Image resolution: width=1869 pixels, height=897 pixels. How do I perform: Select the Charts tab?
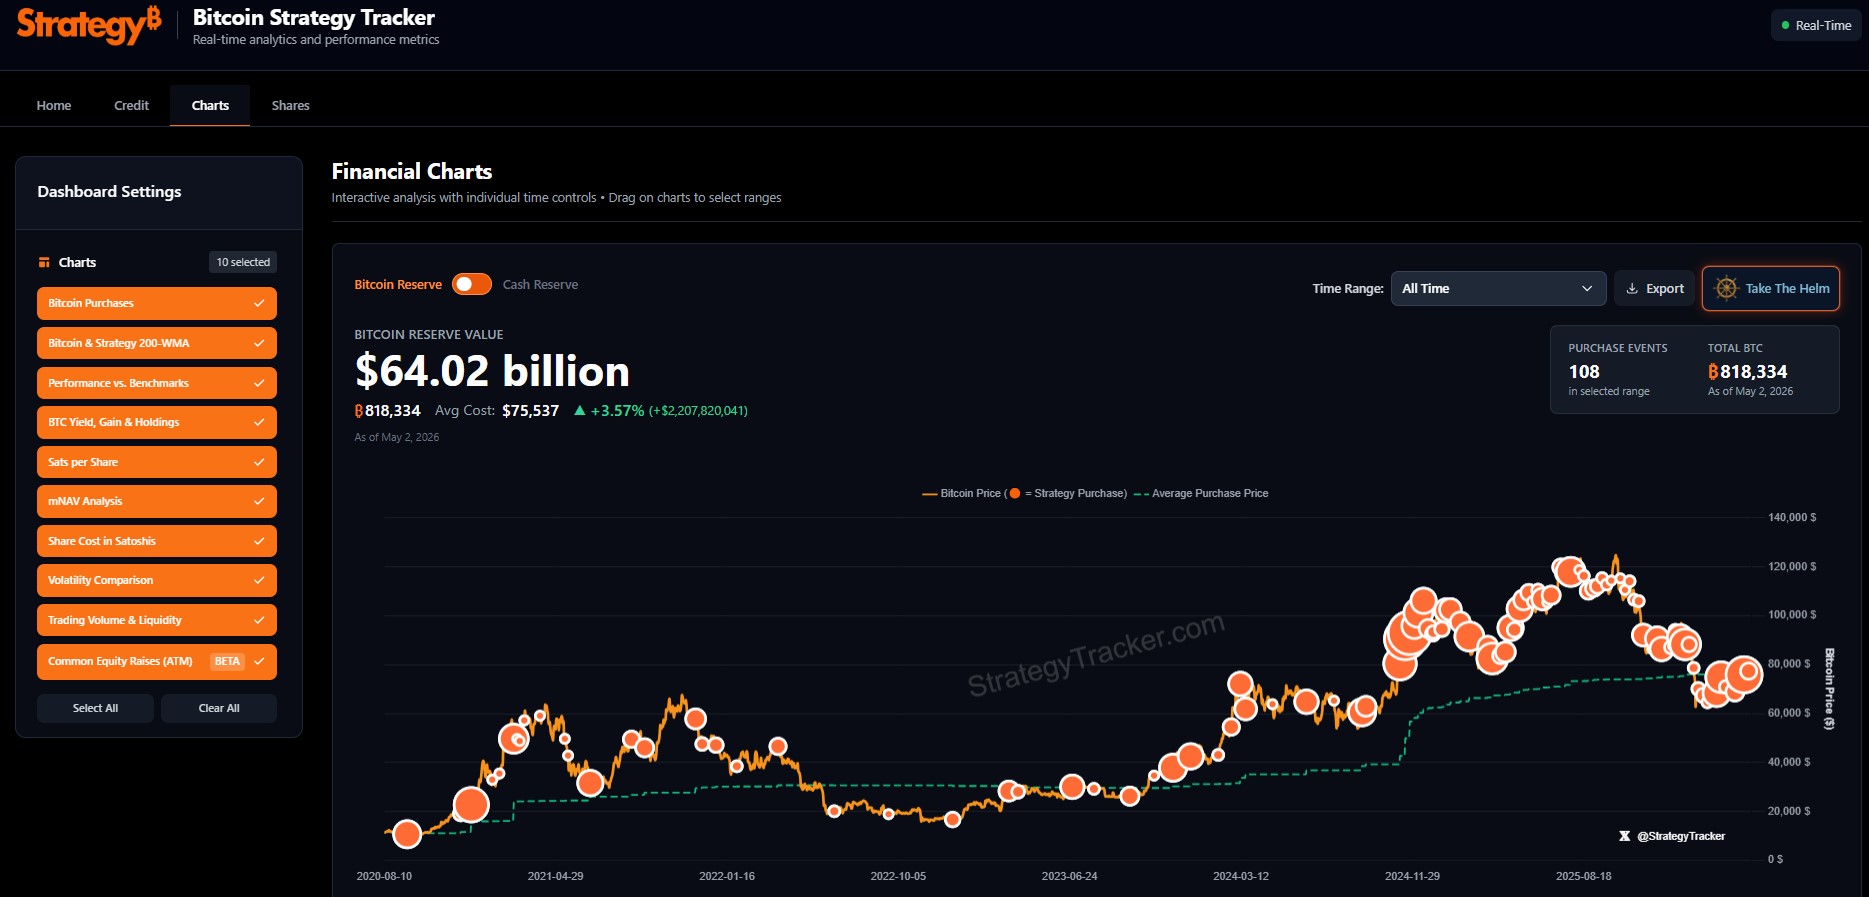[210, 106]
